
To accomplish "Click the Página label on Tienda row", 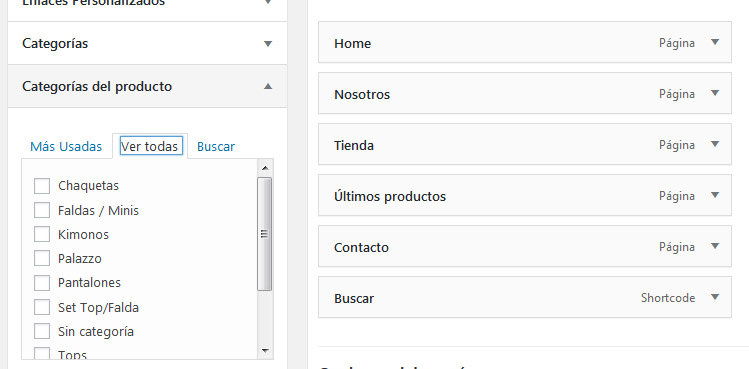I will coord(677,145).
